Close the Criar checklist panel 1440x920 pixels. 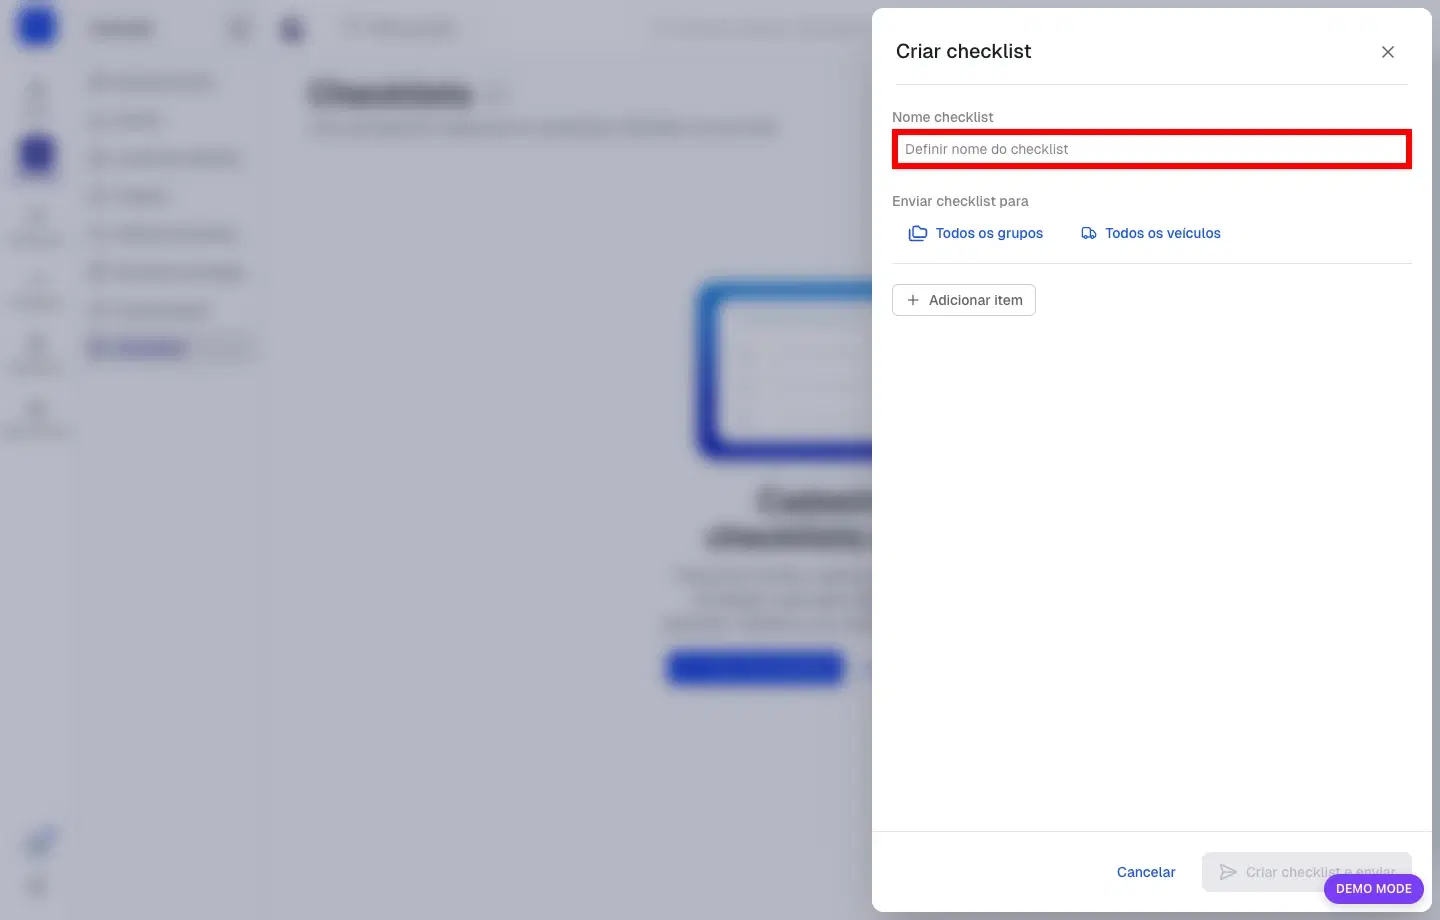click(x=1388, y=52)
